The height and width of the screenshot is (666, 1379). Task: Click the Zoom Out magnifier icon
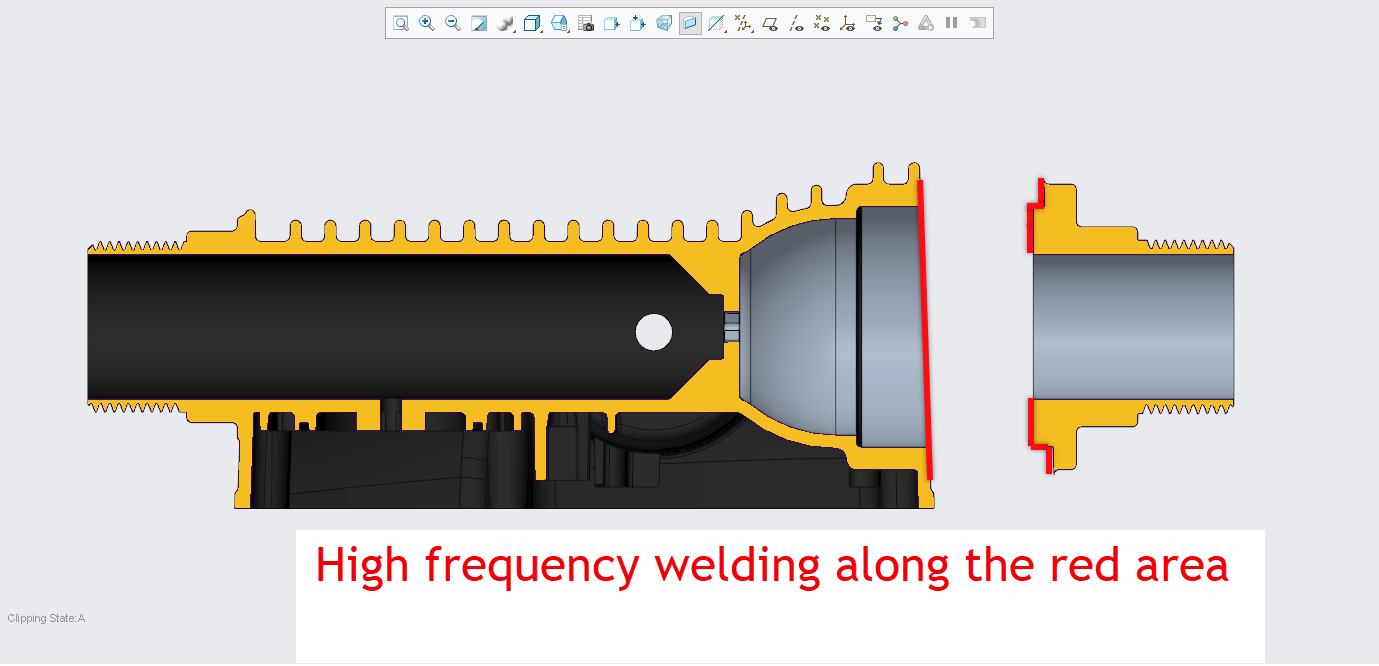453,23
